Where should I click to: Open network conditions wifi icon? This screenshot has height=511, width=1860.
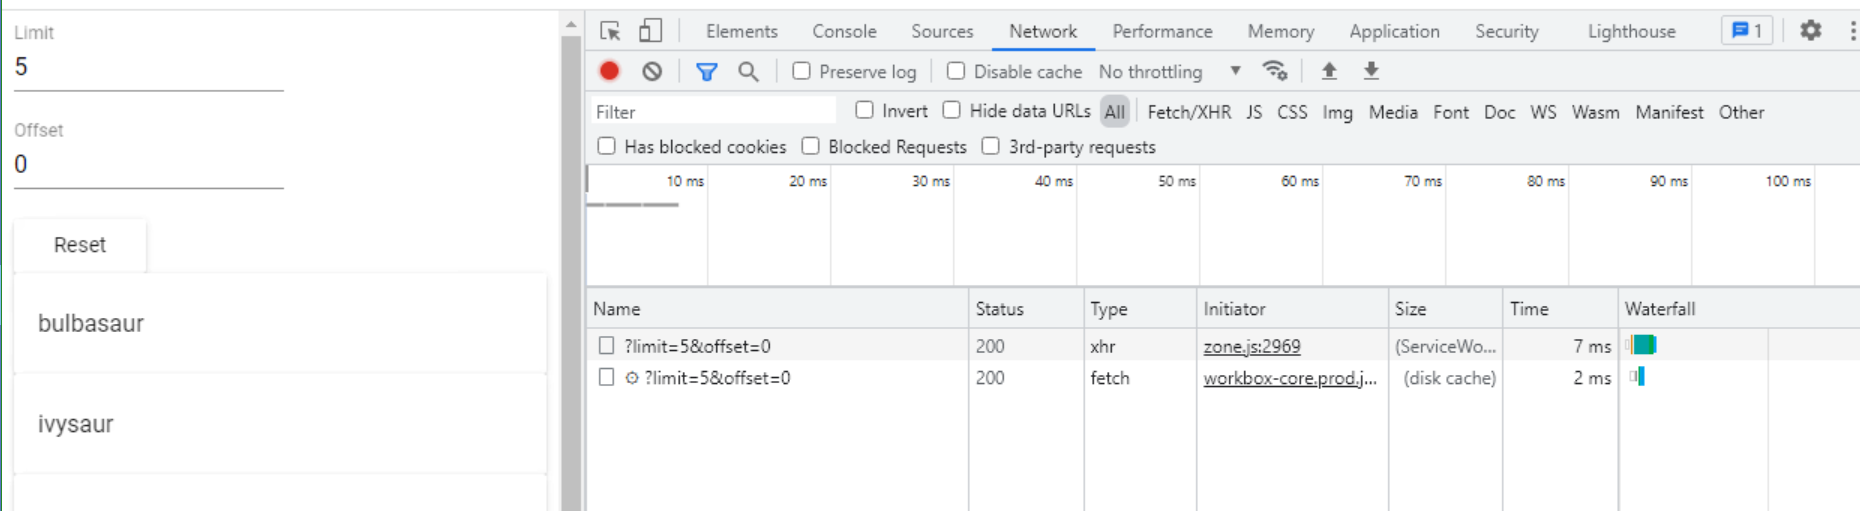click(1275, 71)
